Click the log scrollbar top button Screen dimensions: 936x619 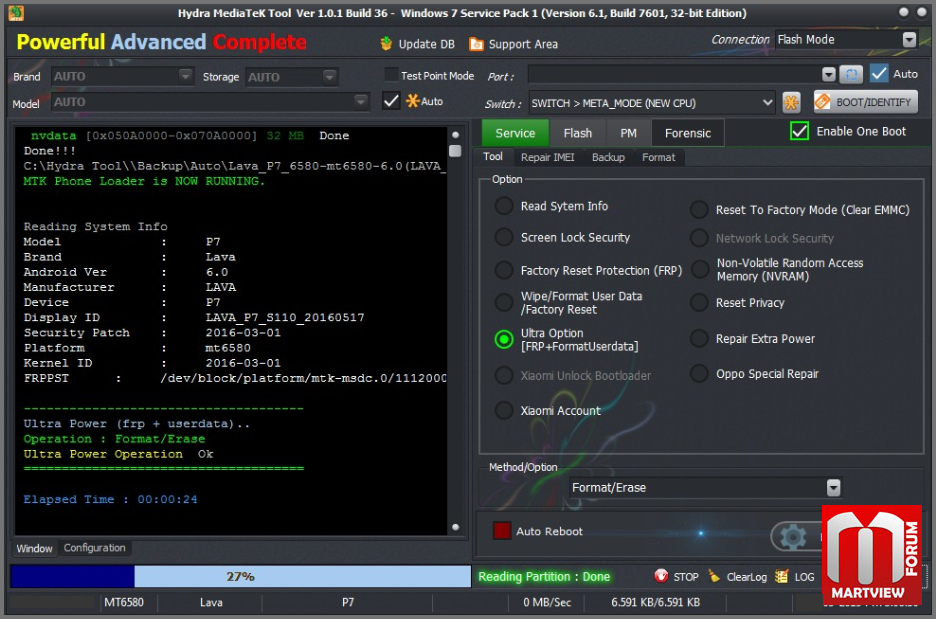click(x=455, y=135)
